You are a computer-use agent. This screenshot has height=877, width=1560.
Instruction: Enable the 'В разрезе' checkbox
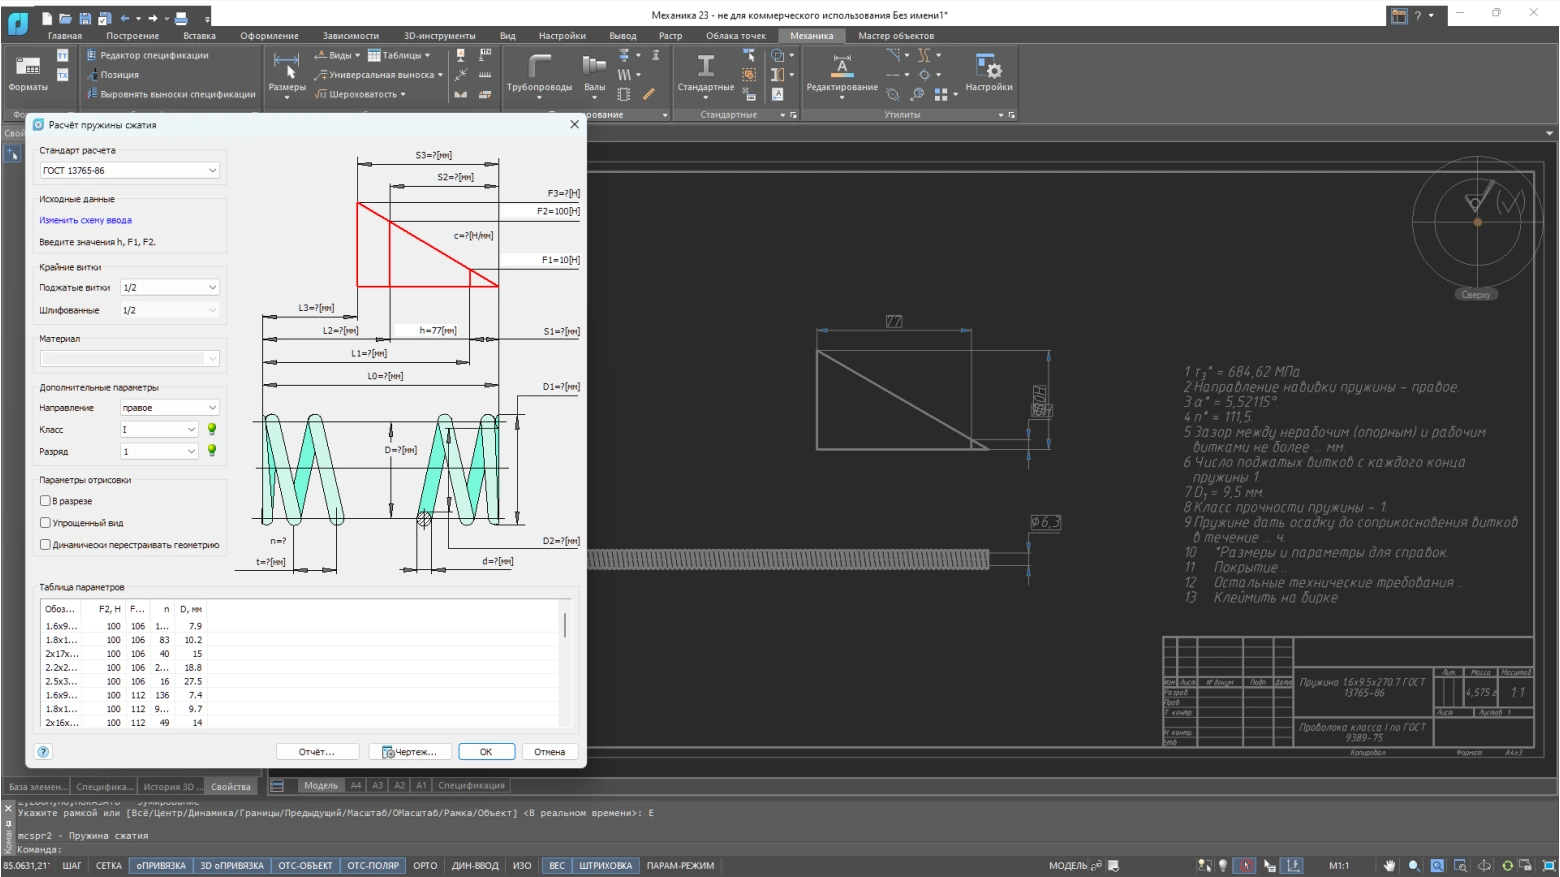(x=45, y=501)
